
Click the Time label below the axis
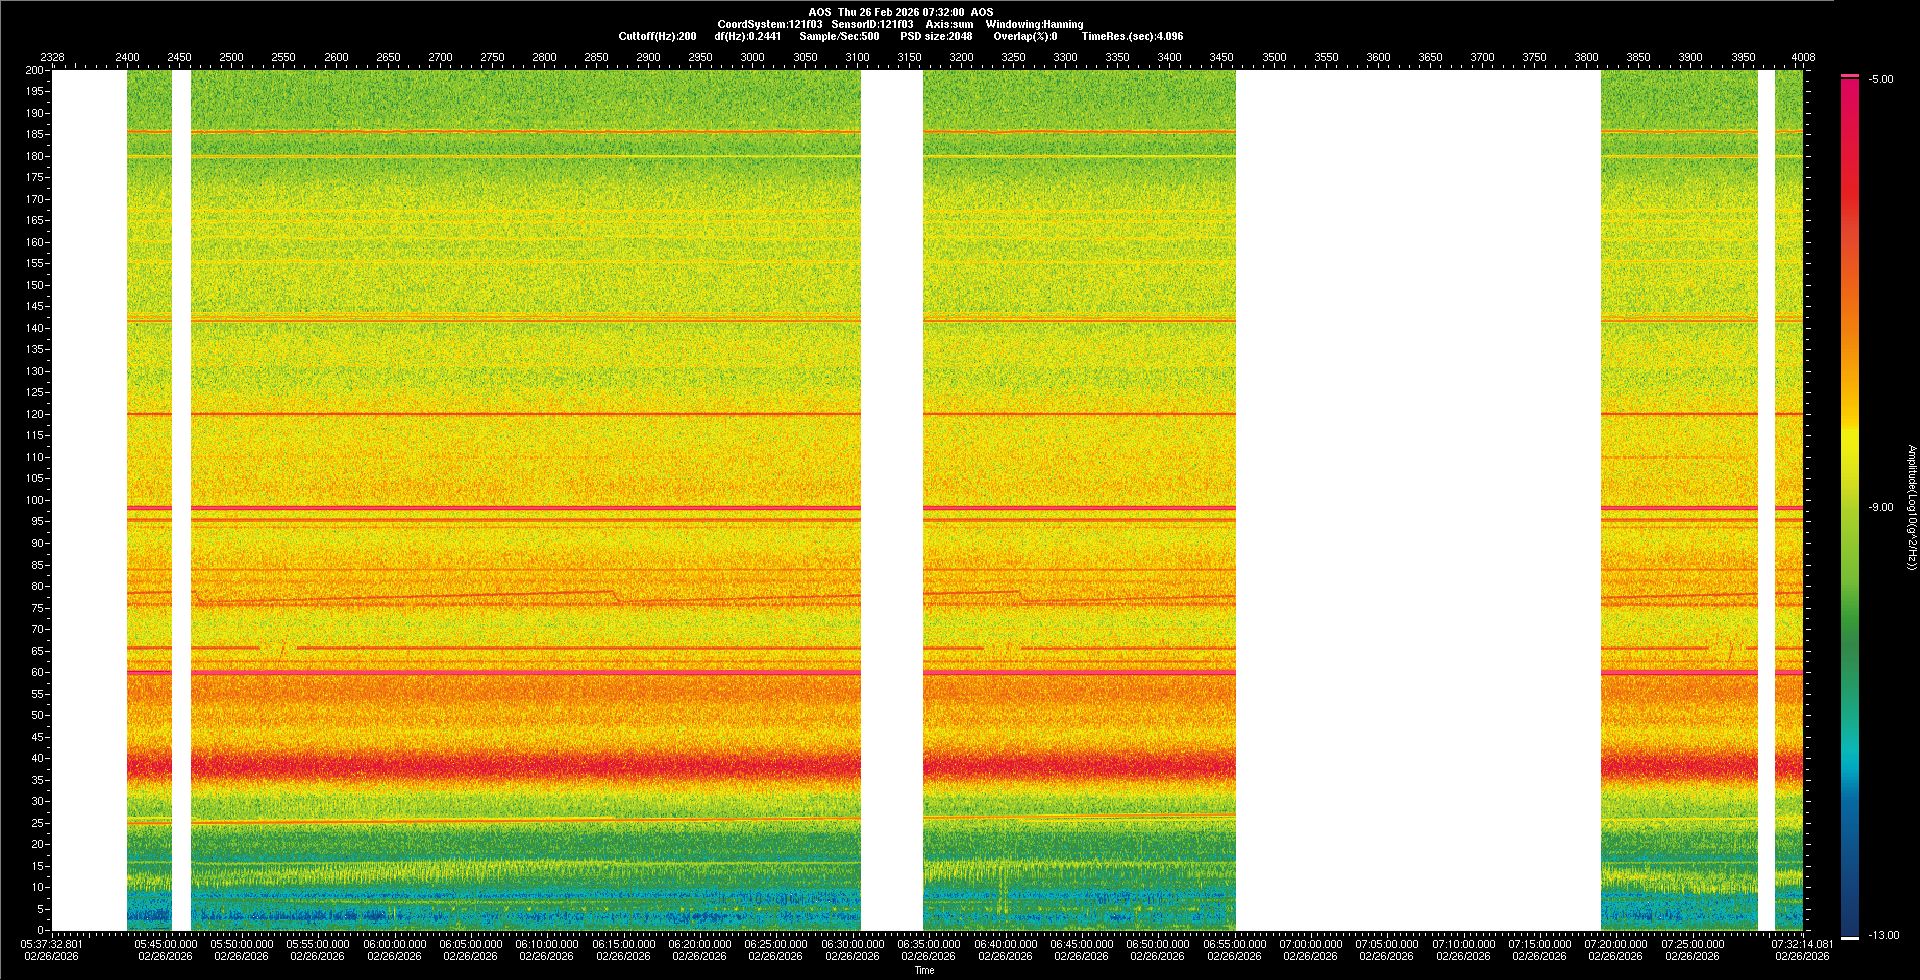click(x=924, y=971)
